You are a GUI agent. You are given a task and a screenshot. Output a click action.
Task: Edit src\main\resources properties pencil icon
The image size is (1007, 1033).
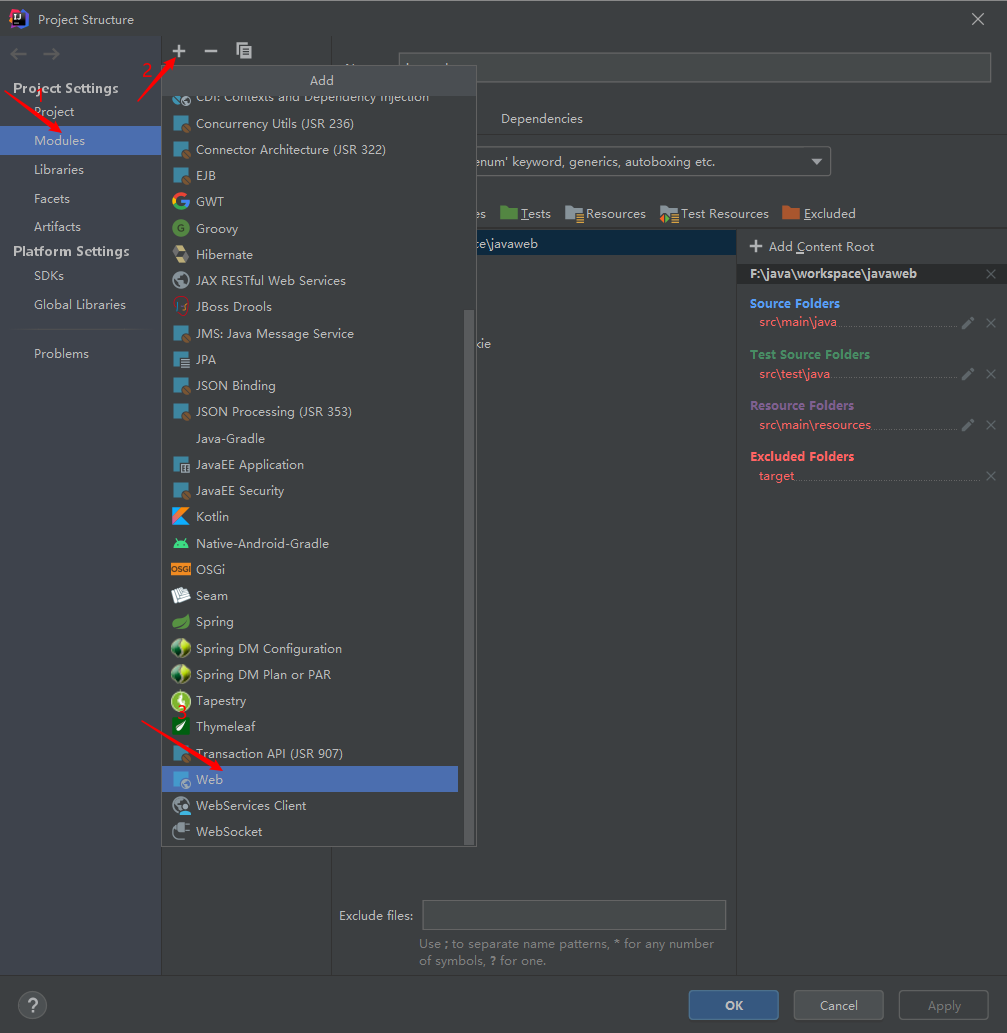(x=967, y=425)
